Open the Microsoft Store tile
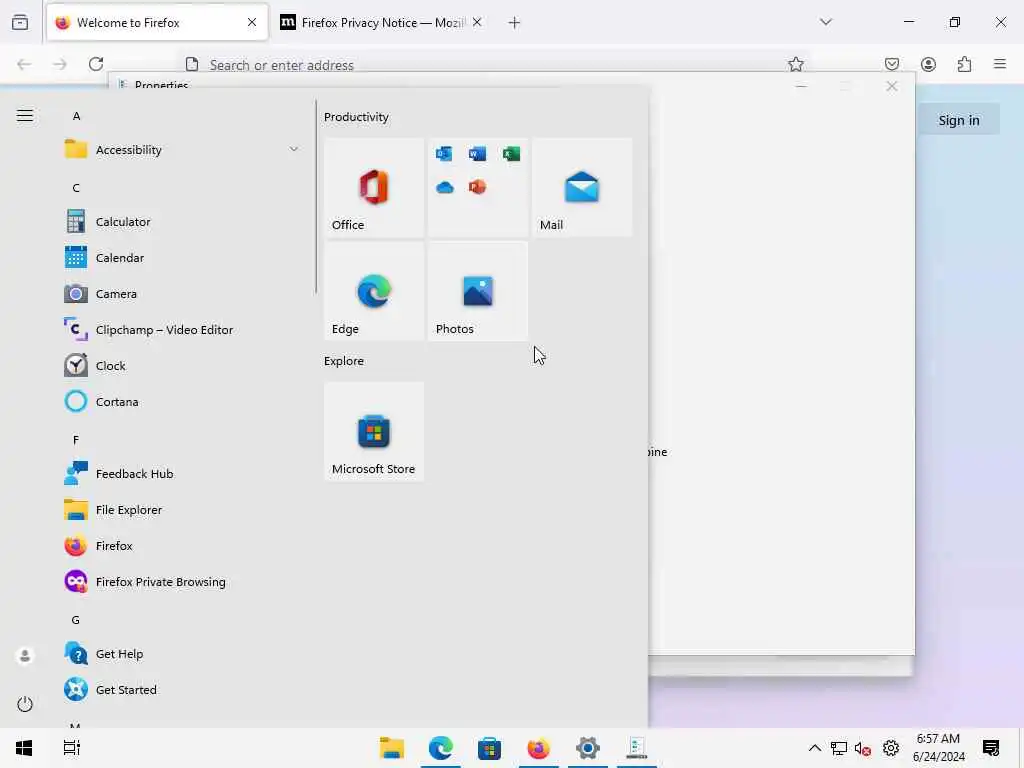The image size is (1024, 768). click(x=374, y=432)
